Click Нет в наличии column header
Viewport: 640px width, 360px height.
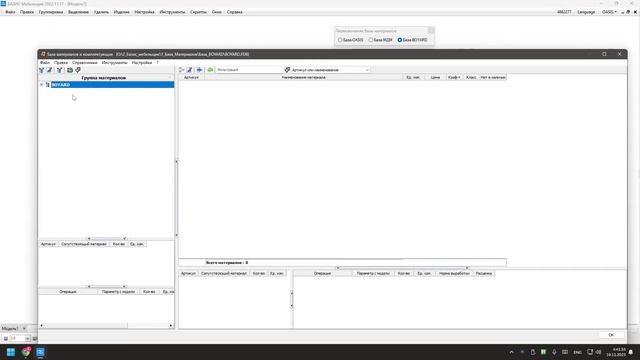click(x=493, y=77)
